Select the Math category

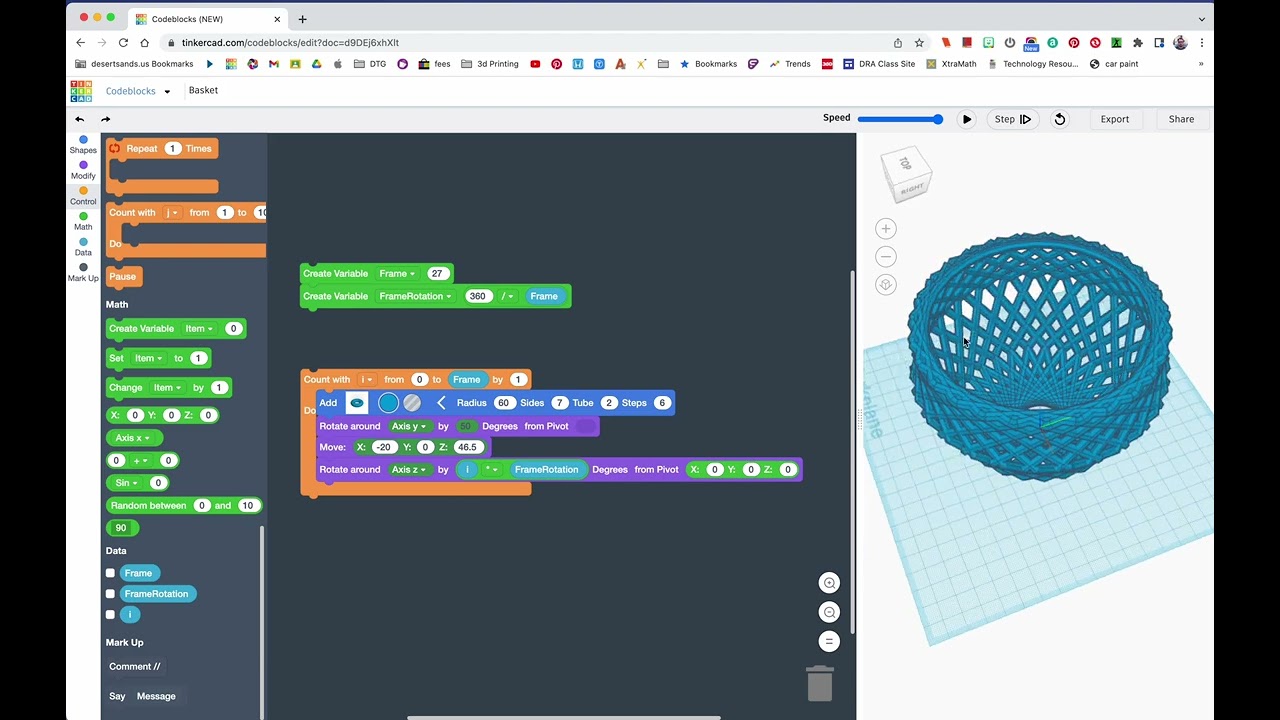(x=83, y=222)
